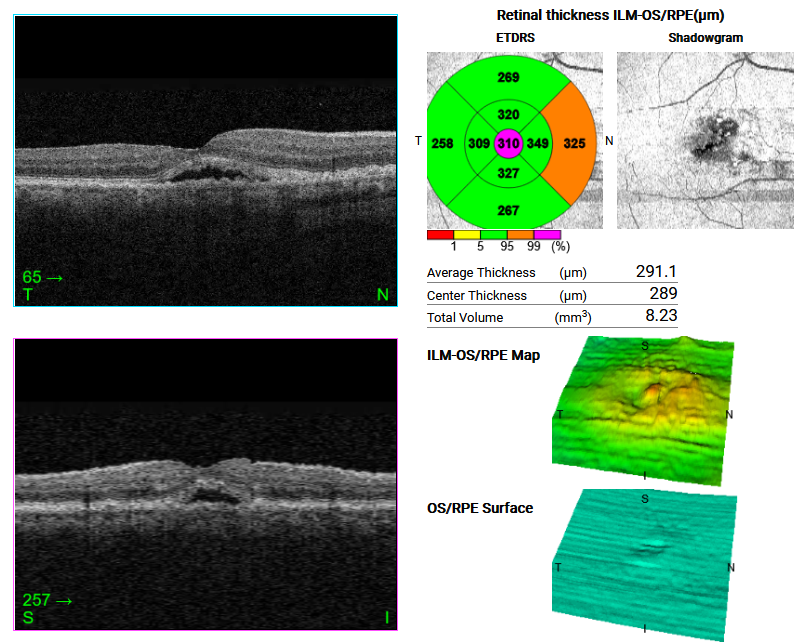Screen dimensions: 807x642
Task: Select the inner inferior sector value 327
Action: pyautogui.click(x=508, y=173)
